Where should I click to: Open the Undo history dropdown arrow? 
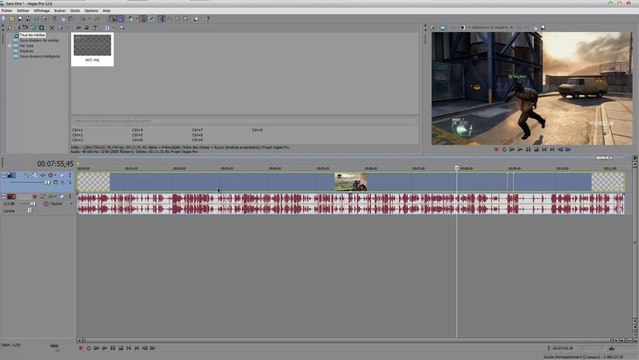[89, 19]
